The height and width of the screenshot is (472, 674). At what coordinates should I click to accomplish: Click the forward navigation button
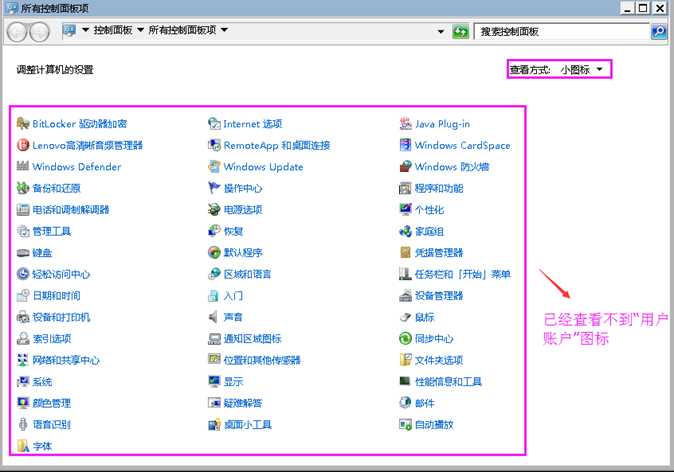coord(39,32)
